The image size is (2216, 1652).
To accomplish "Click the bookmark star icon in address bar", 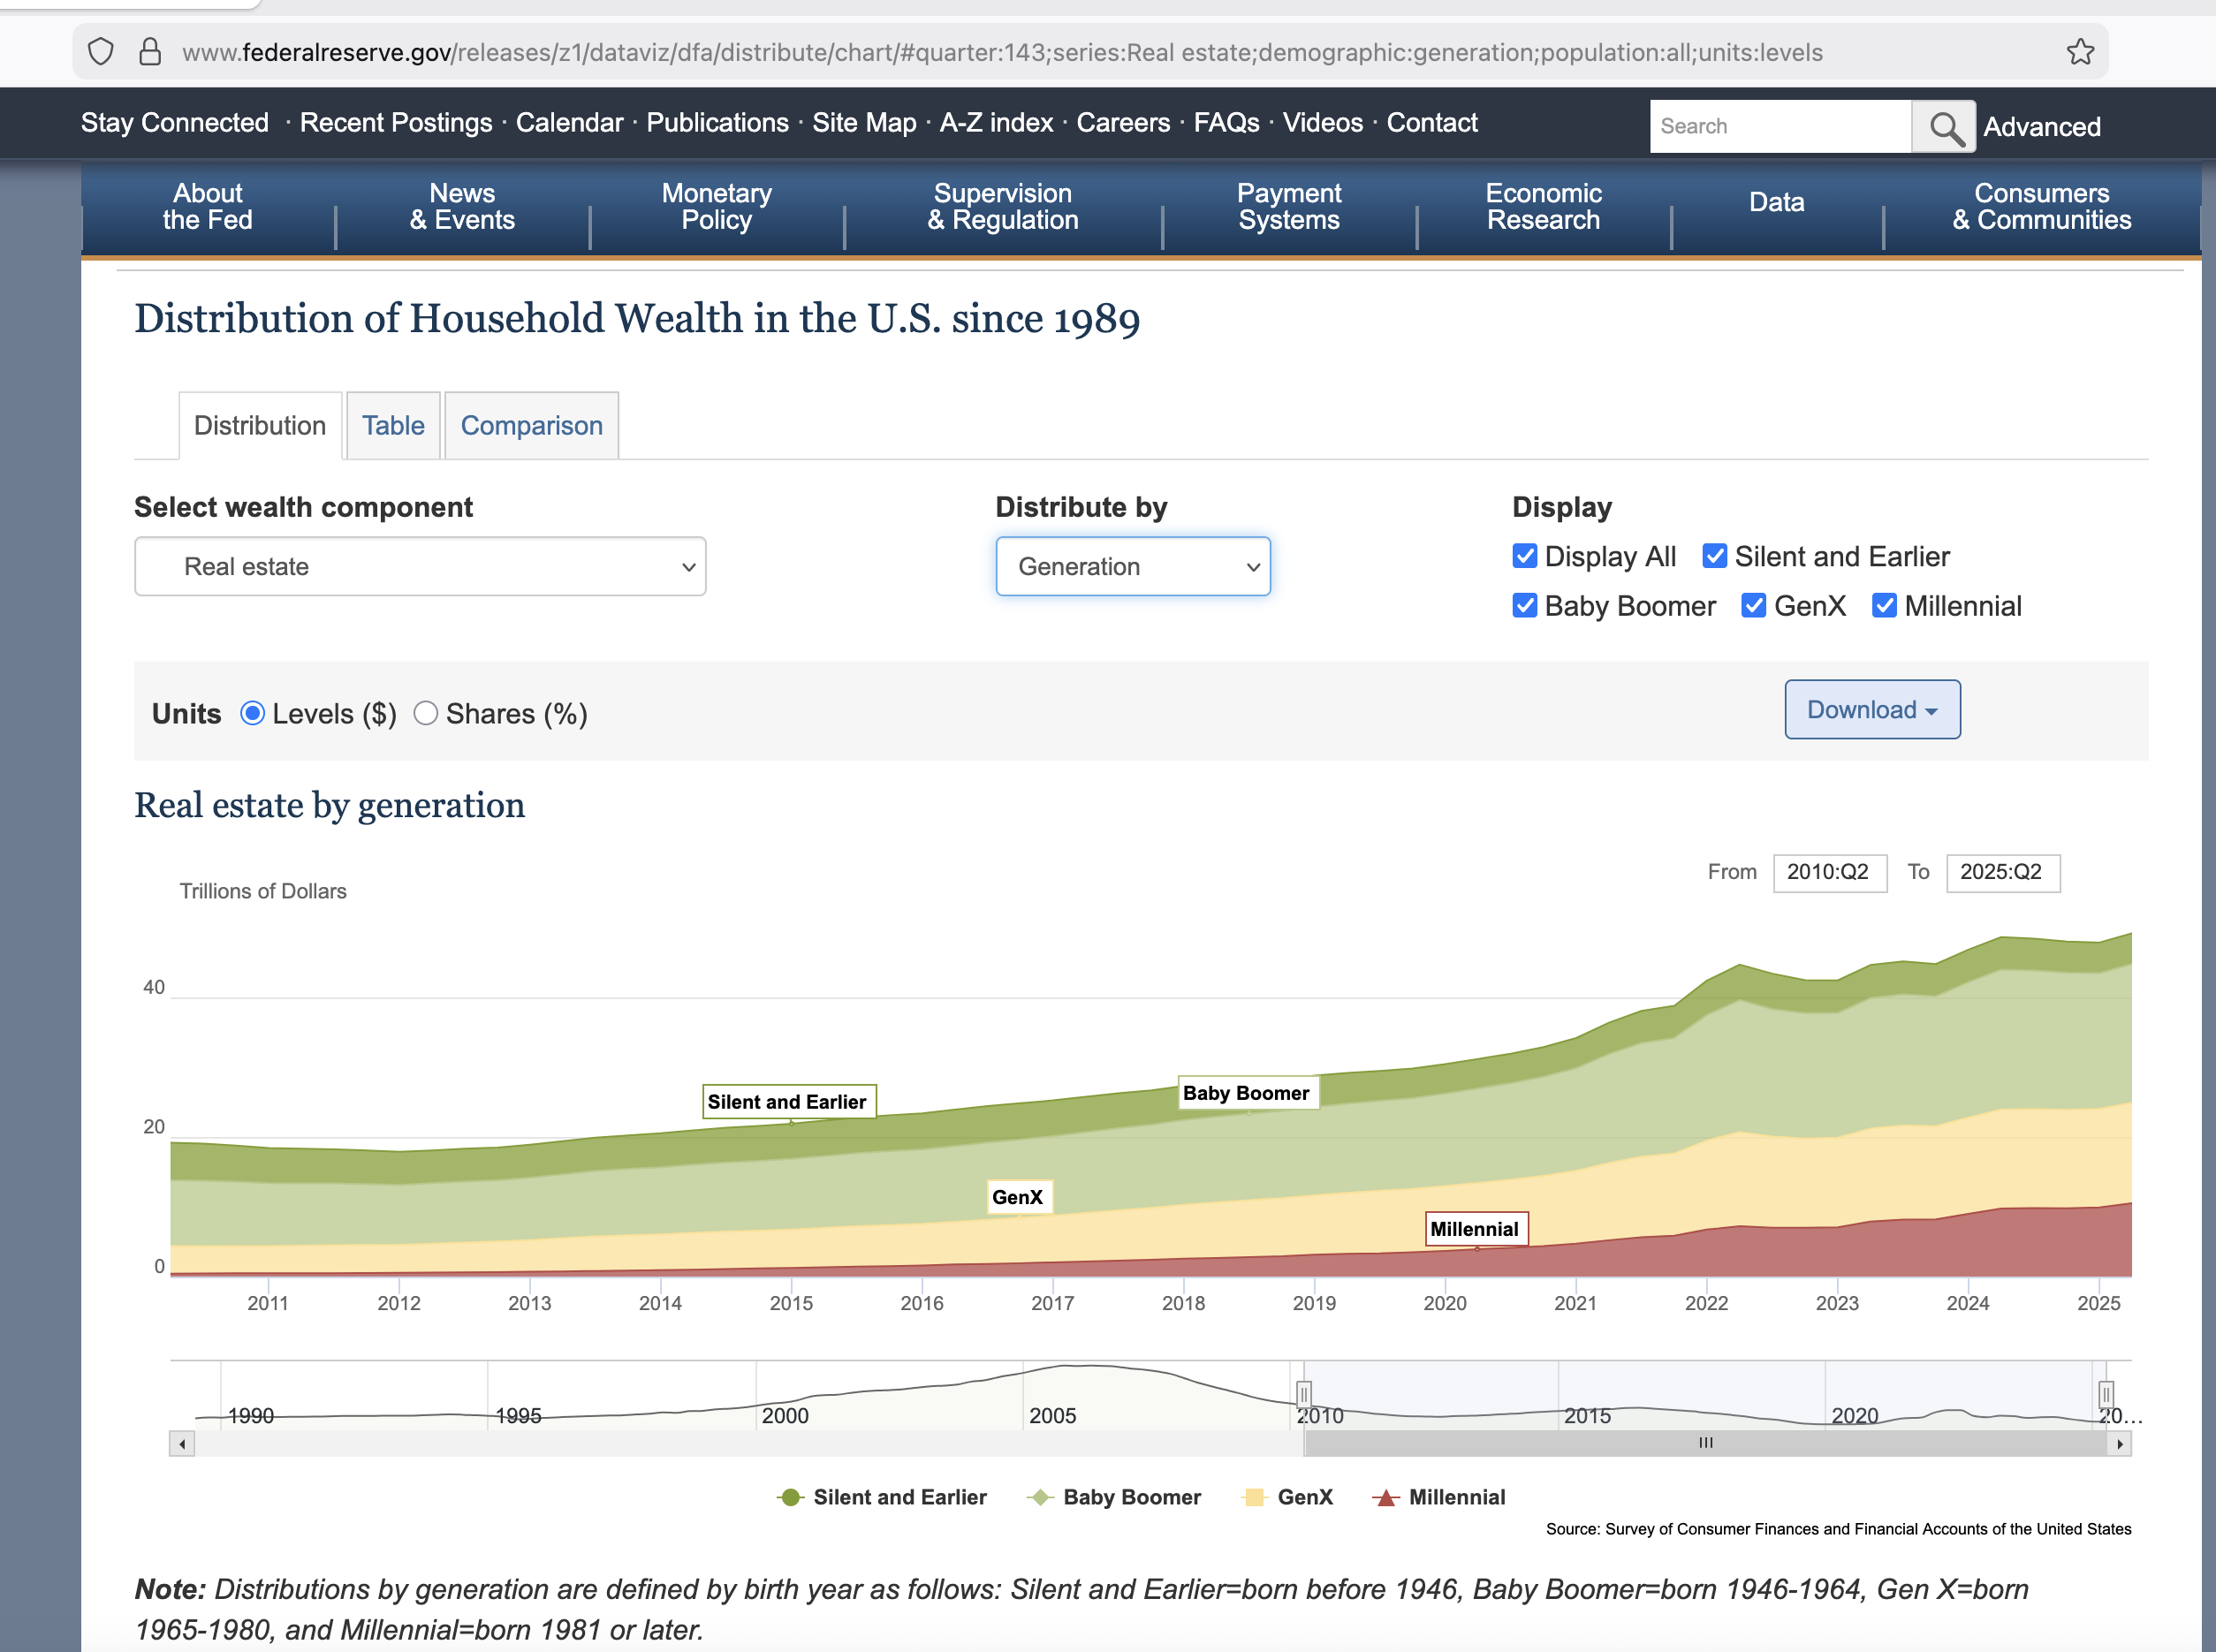I will click(x=2080, y=52).
